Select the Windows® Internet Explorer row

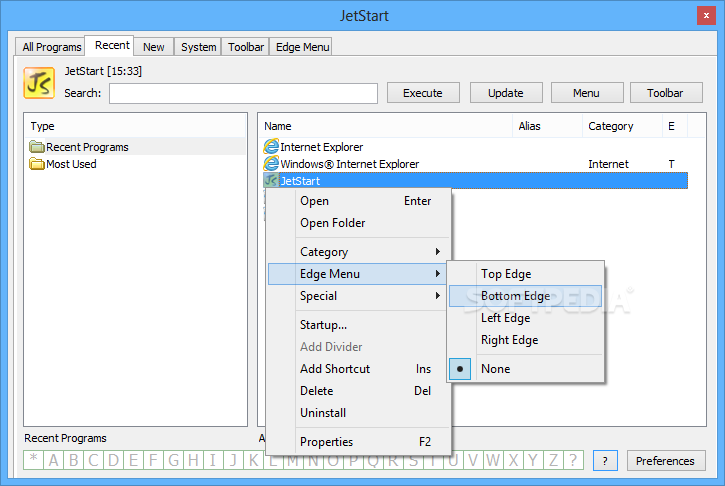coord(475,164)
